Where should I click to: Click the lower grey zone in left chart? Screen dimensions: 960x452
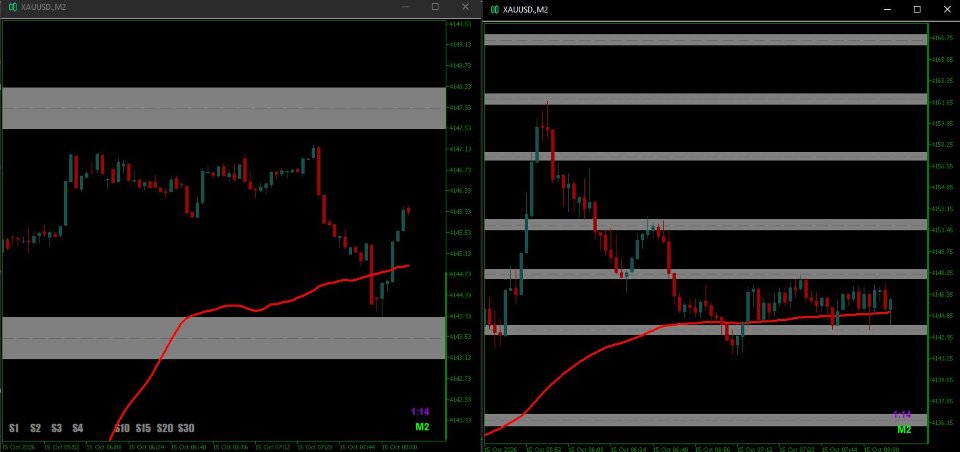pos(223,337)
